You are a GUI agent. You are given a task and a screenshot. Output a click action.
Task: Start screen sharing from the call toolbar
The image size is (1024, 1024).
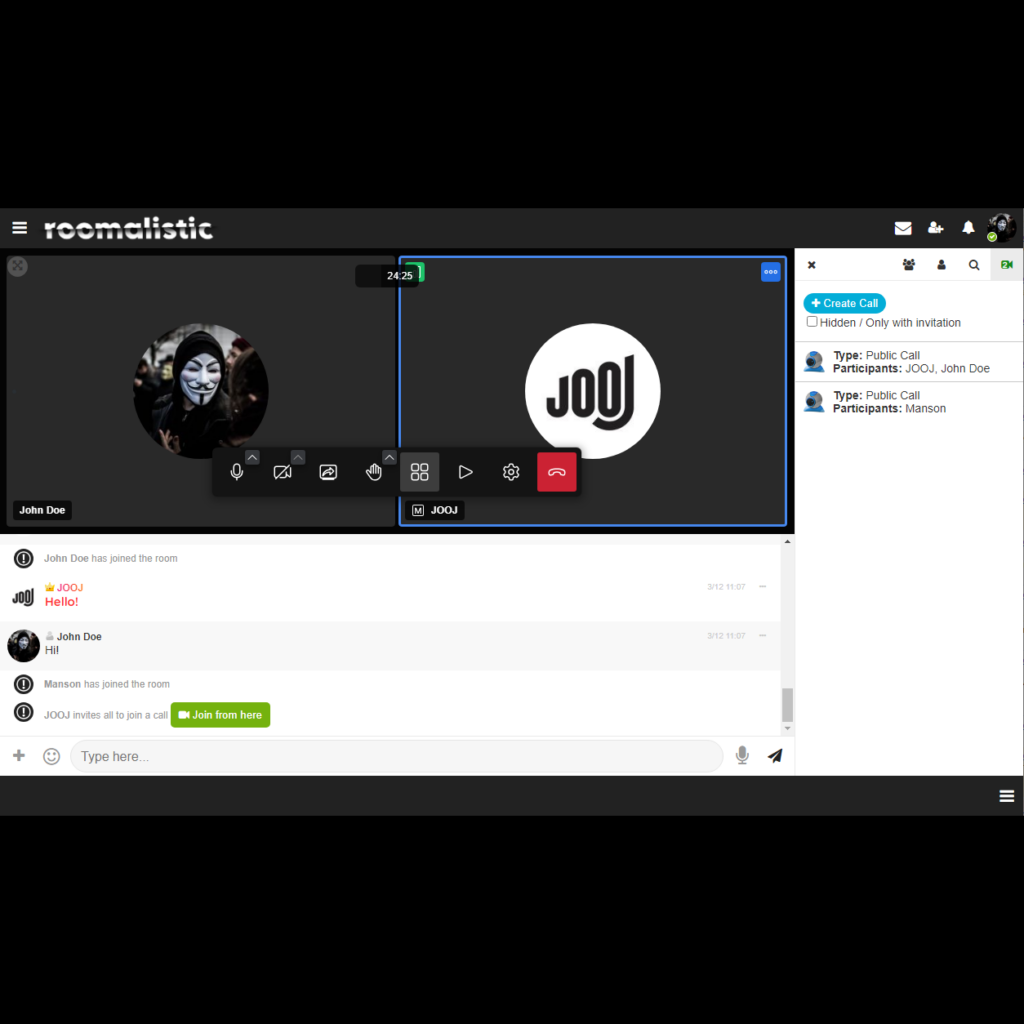coord(328,471)
